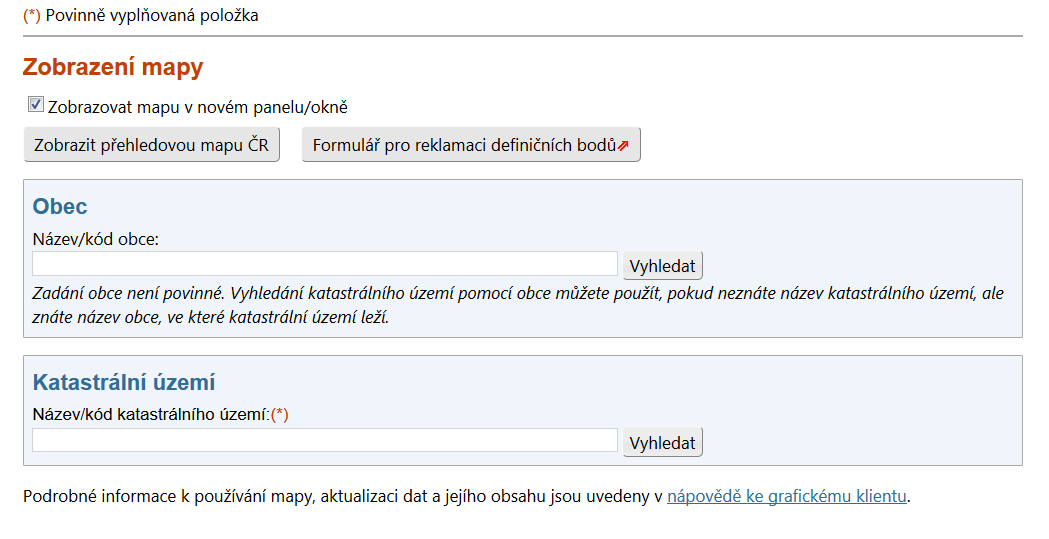The image size is (1049, 539).
Task: Click the Obec section heading
Action: [x=60, y=206]
